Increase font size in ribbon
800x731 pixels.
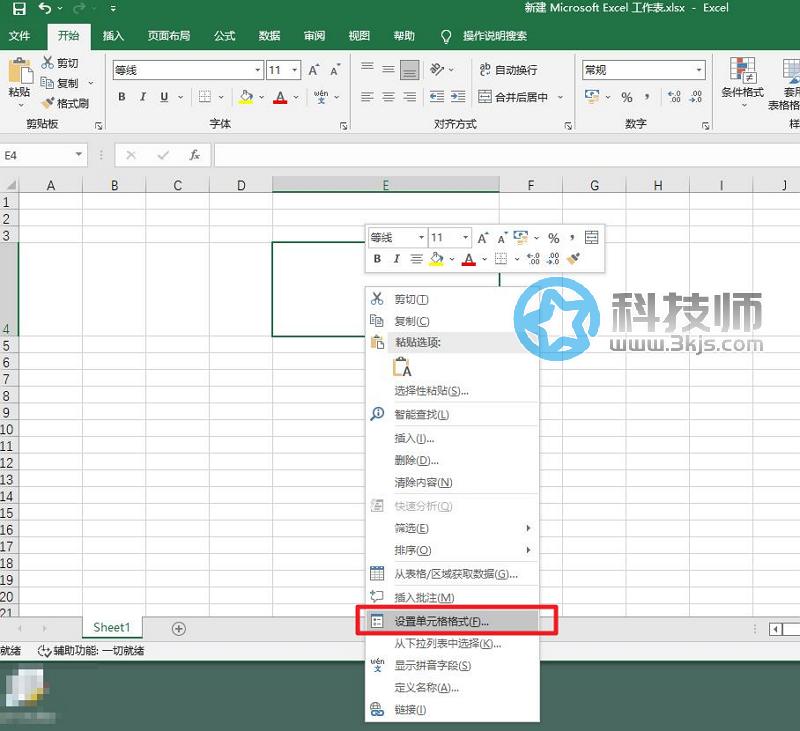[x=314, y=70]
